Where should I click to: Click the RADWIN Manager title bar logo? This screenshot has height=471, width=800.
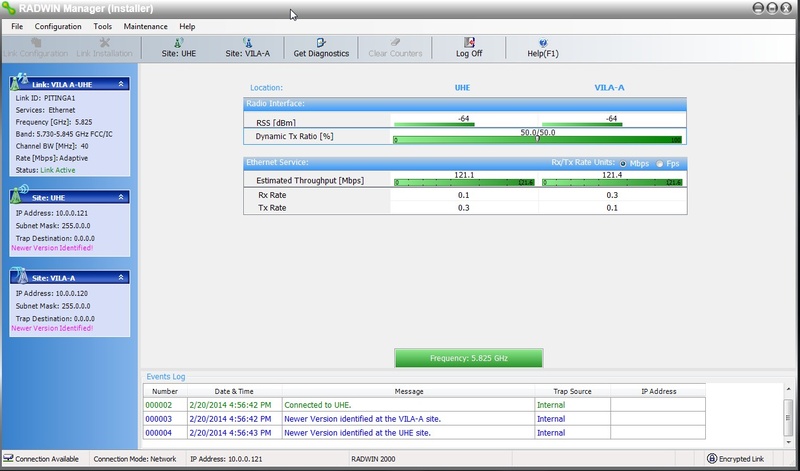9,8
